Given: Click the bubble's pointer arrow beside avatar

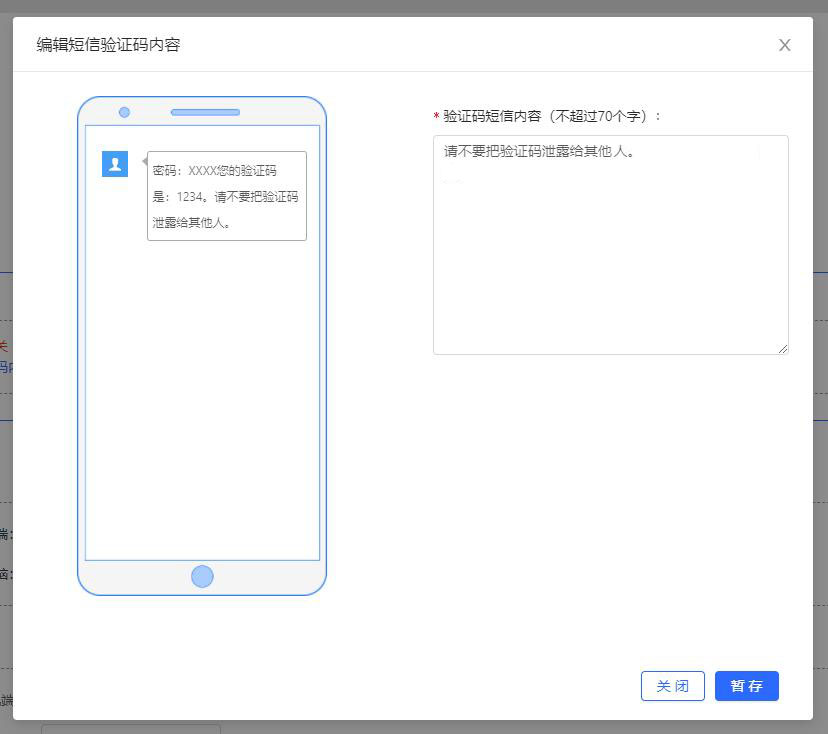Looking at the screenshot, I should [145, 161].
